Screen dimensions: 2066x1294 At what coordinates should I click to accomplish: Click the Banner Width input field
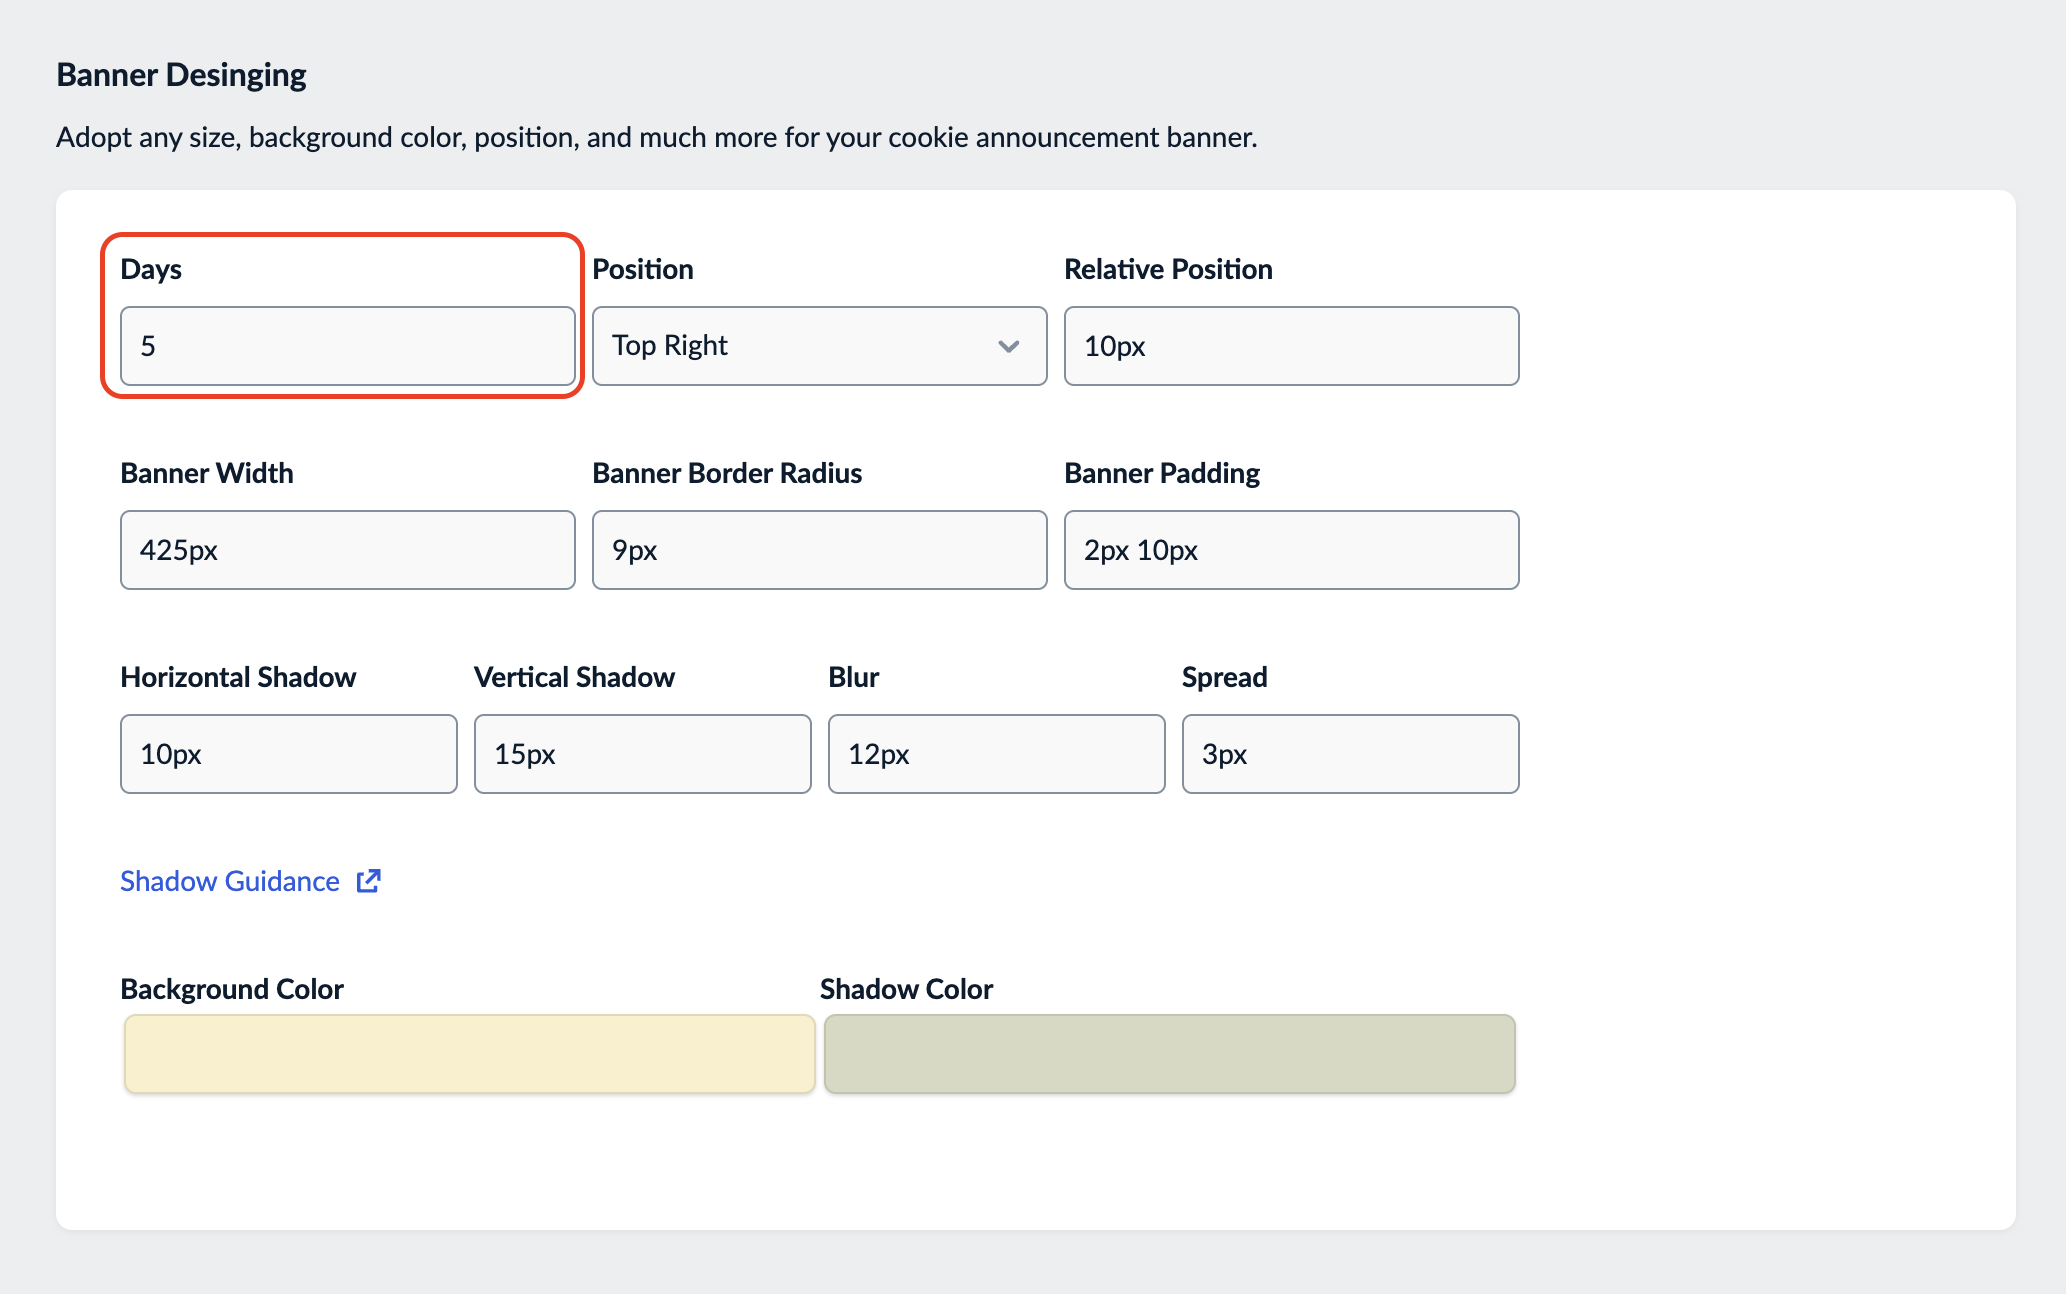[x=346, y=549]
